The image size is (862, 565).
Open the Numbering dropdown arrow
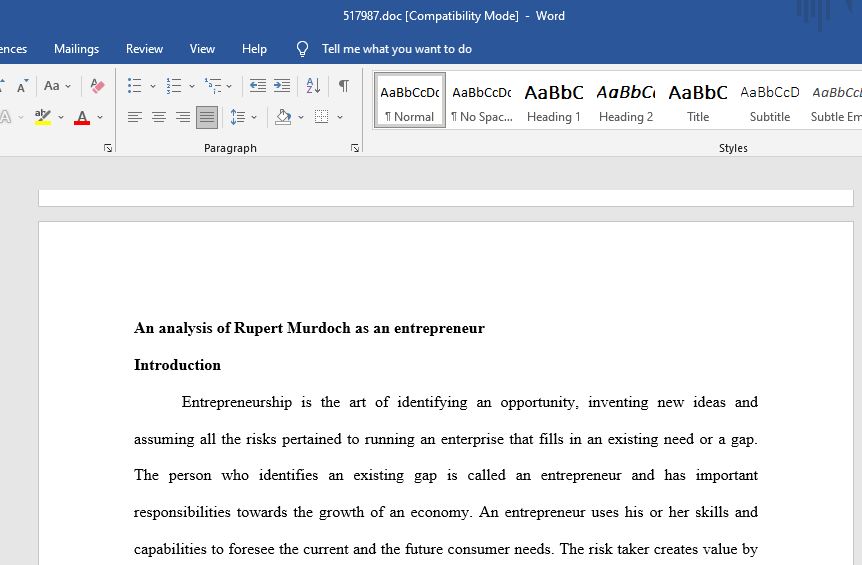pos(192,86)
